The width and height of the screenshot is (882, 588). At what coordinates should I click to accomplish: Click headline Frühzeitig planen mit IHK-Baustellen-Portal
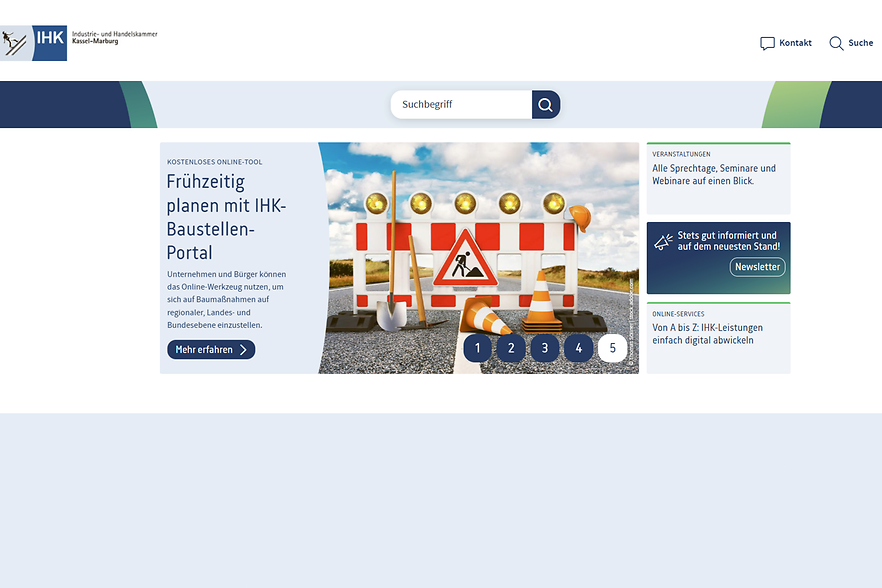(x=226, y=217)
